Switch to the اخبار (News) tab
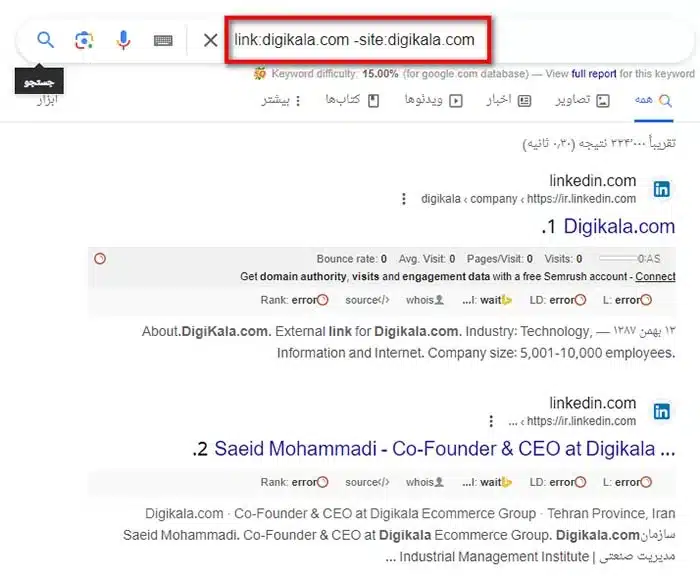 coord(508,100)
